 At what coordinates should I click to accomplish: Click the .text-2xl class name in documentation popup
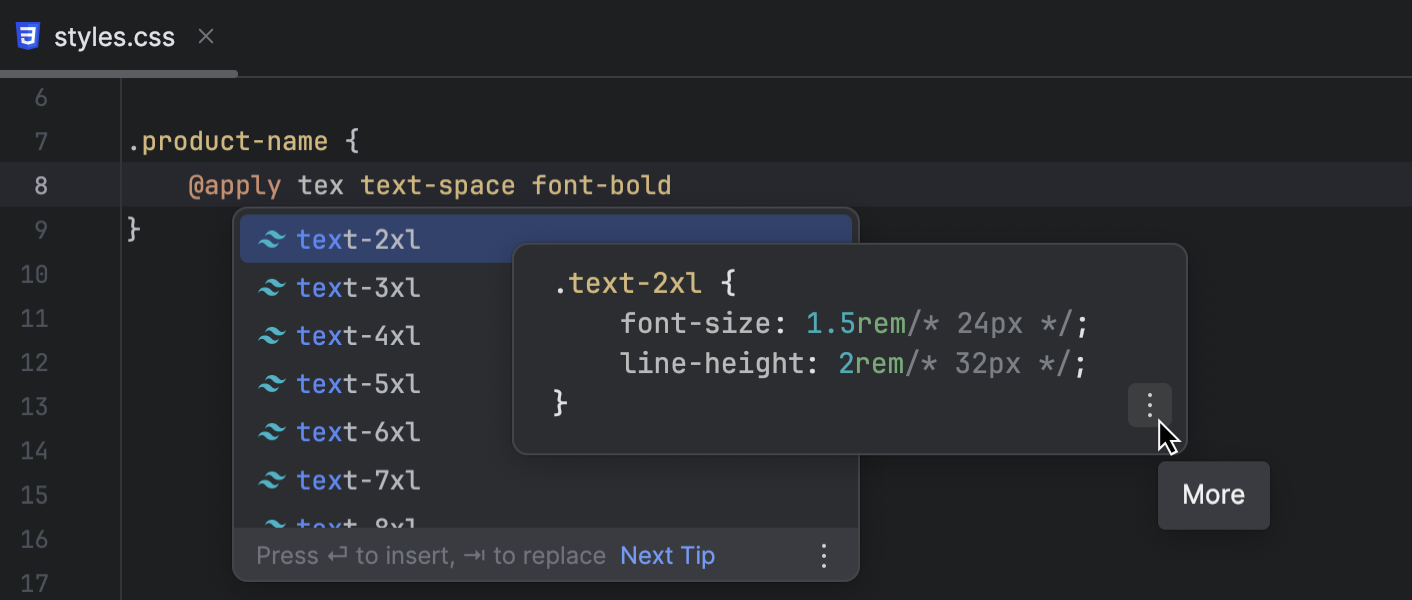tap(632, 282)
